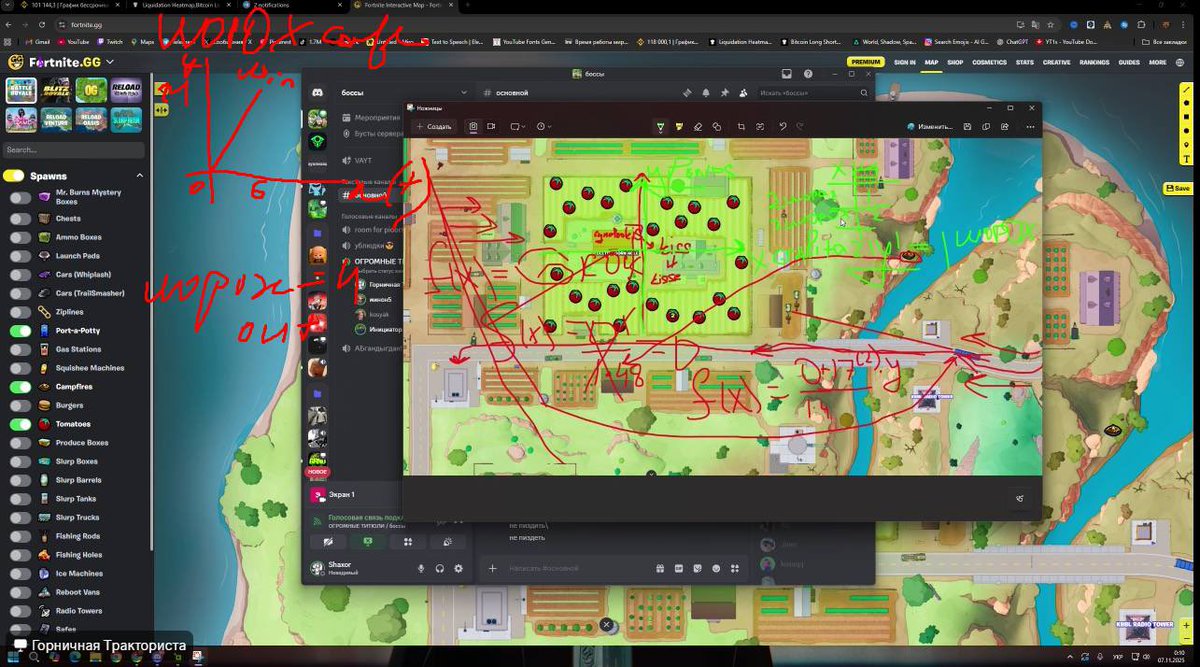The height and width of the screenshot is (667, 1200).
Task: Select the map marker pin tool
Action: click(x=1187, y=145)
